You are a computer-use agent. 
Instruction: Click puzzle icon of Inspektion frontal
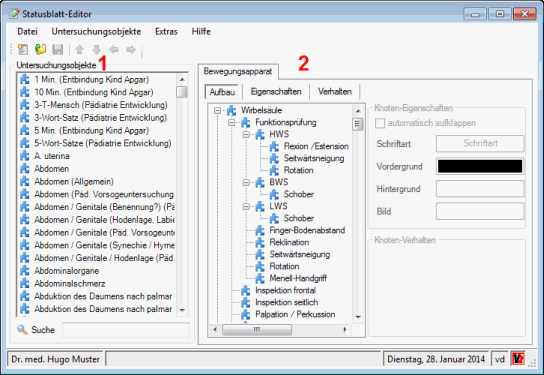(x=246, y=290)
